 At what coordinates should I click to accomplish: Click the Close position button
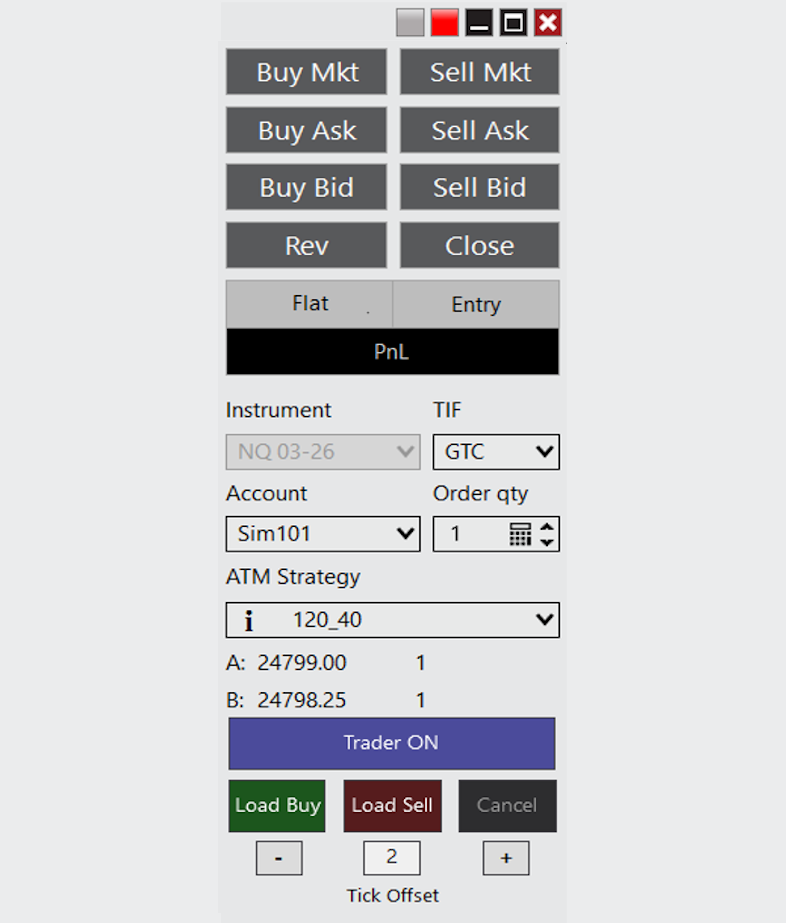click(479, 246)
